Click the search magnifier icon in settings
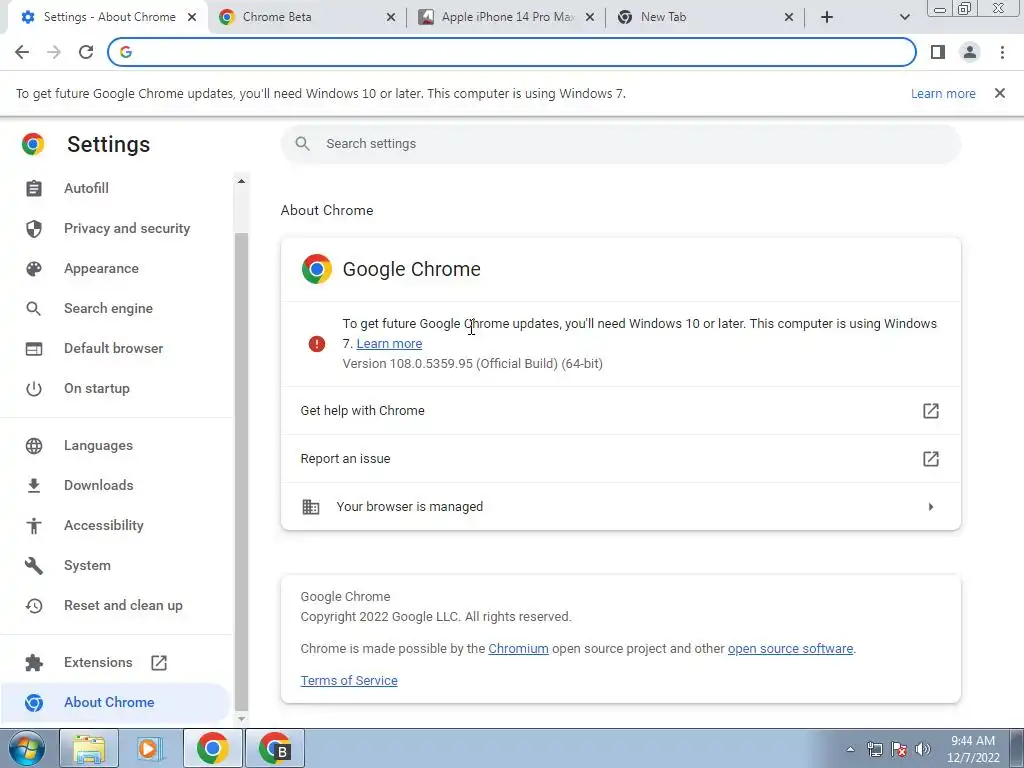 302,144
